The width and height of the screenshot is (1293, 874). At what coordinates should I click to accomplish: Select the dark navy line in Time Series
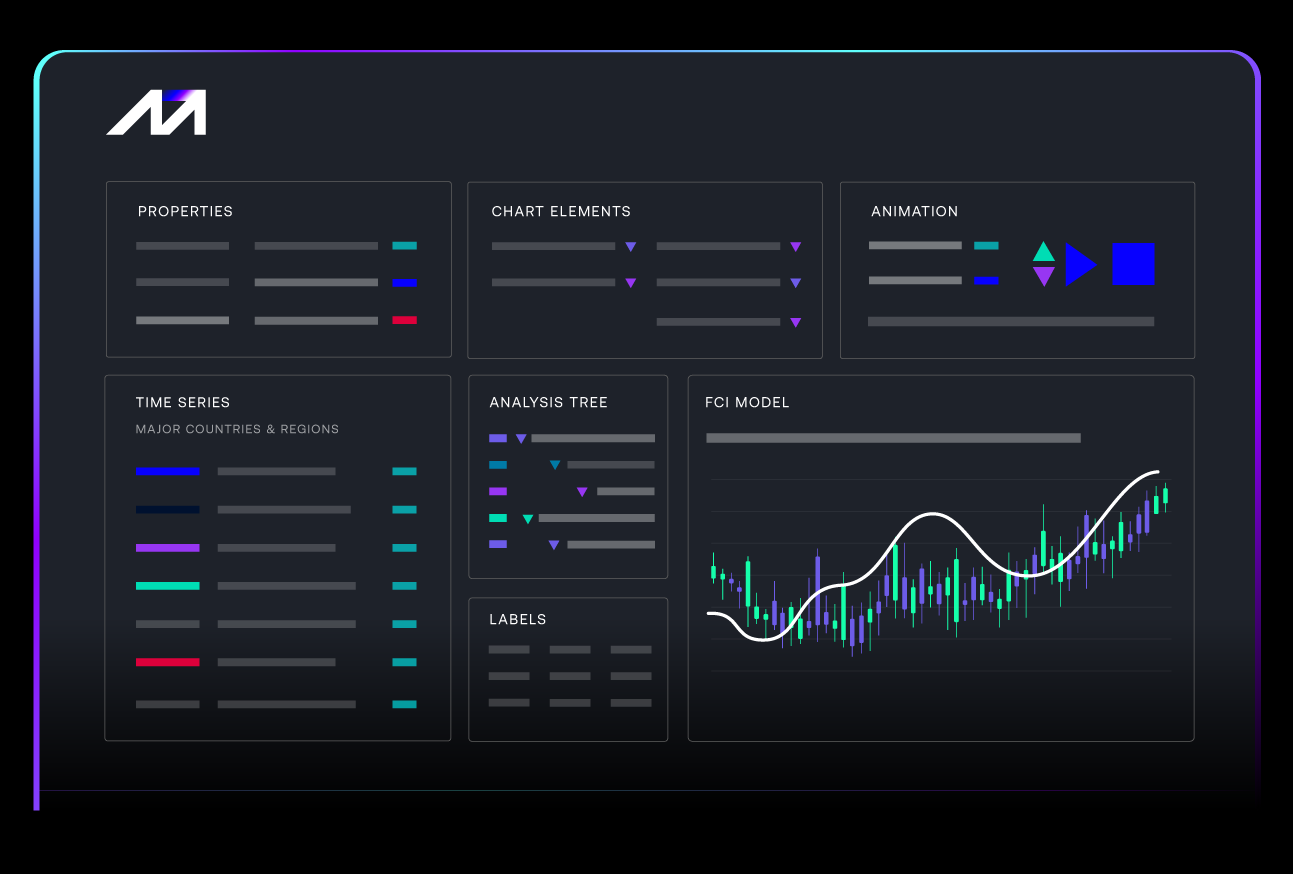(168, 509)
